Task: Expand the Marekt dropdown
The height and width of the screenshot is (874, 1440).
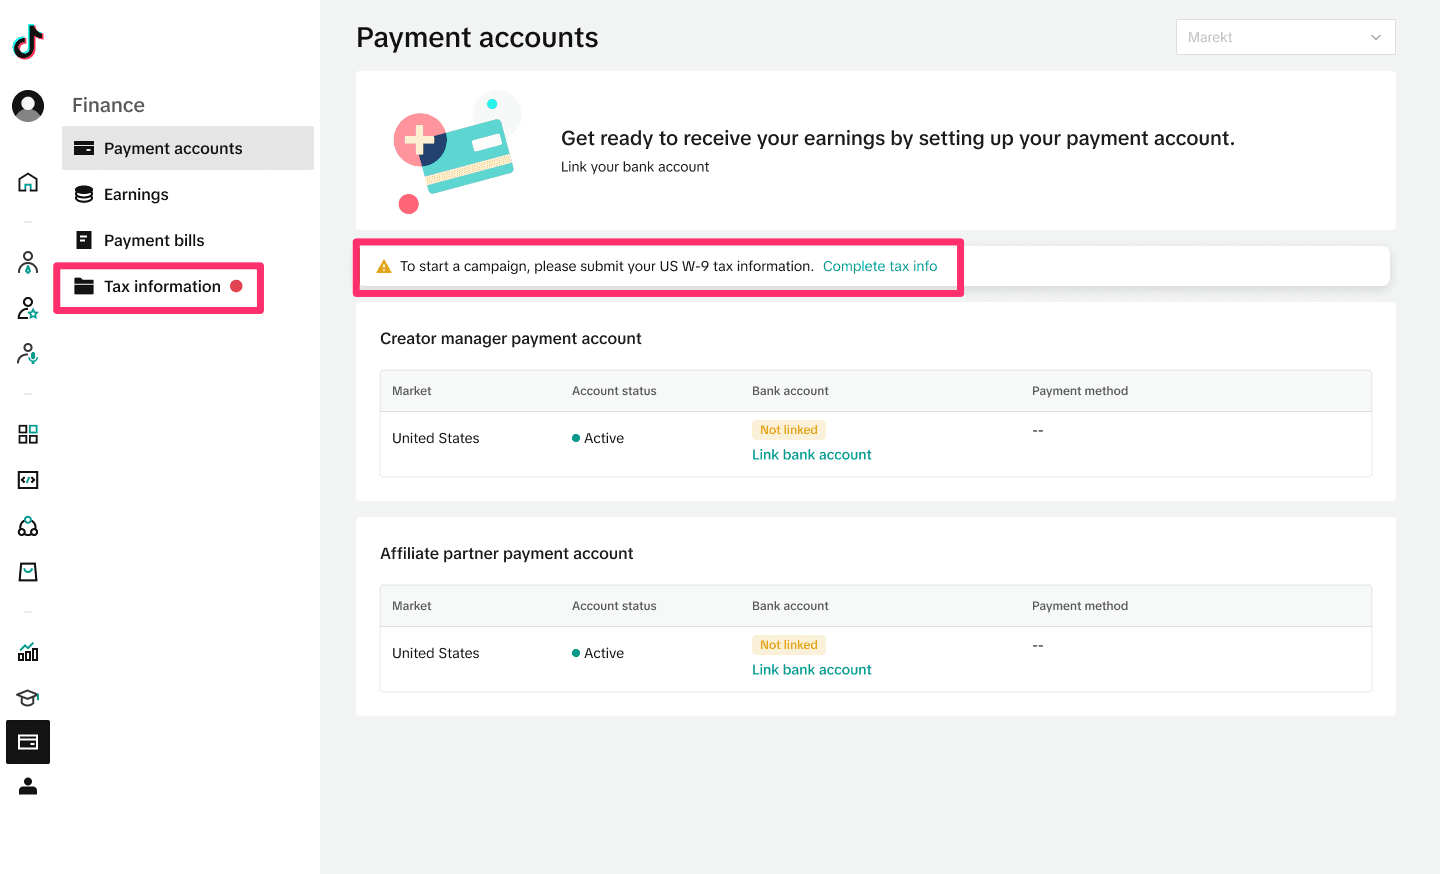Action: (1285, 36)
